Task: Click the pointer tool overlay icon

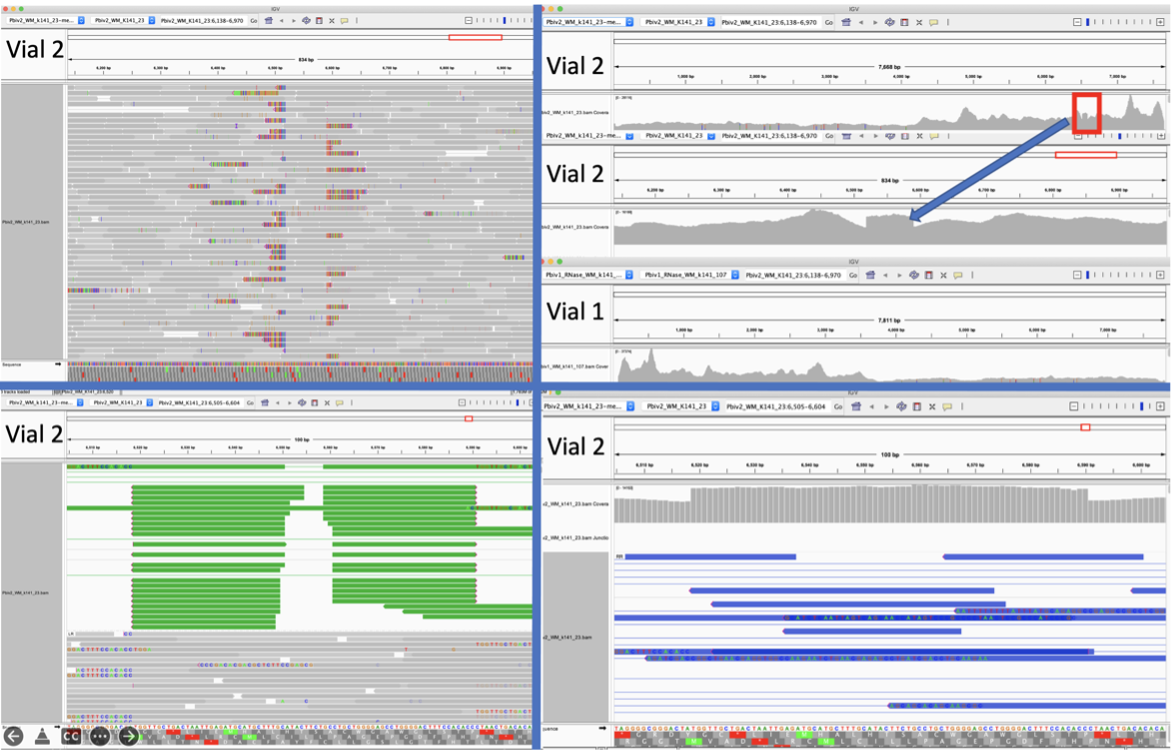Action: 43,737
